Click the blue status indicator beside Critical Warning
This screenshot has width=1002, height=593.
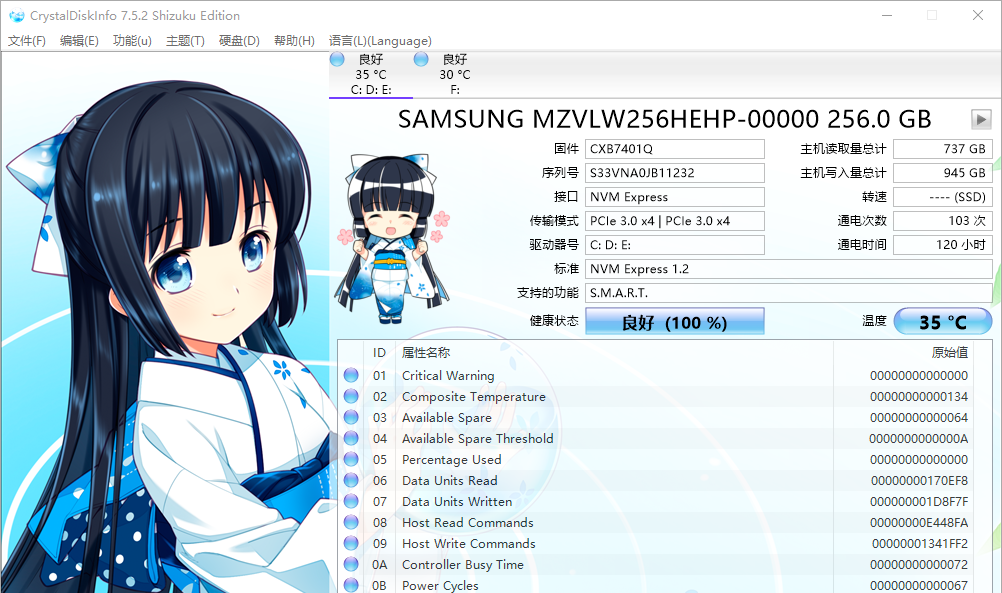coord(350,375)
